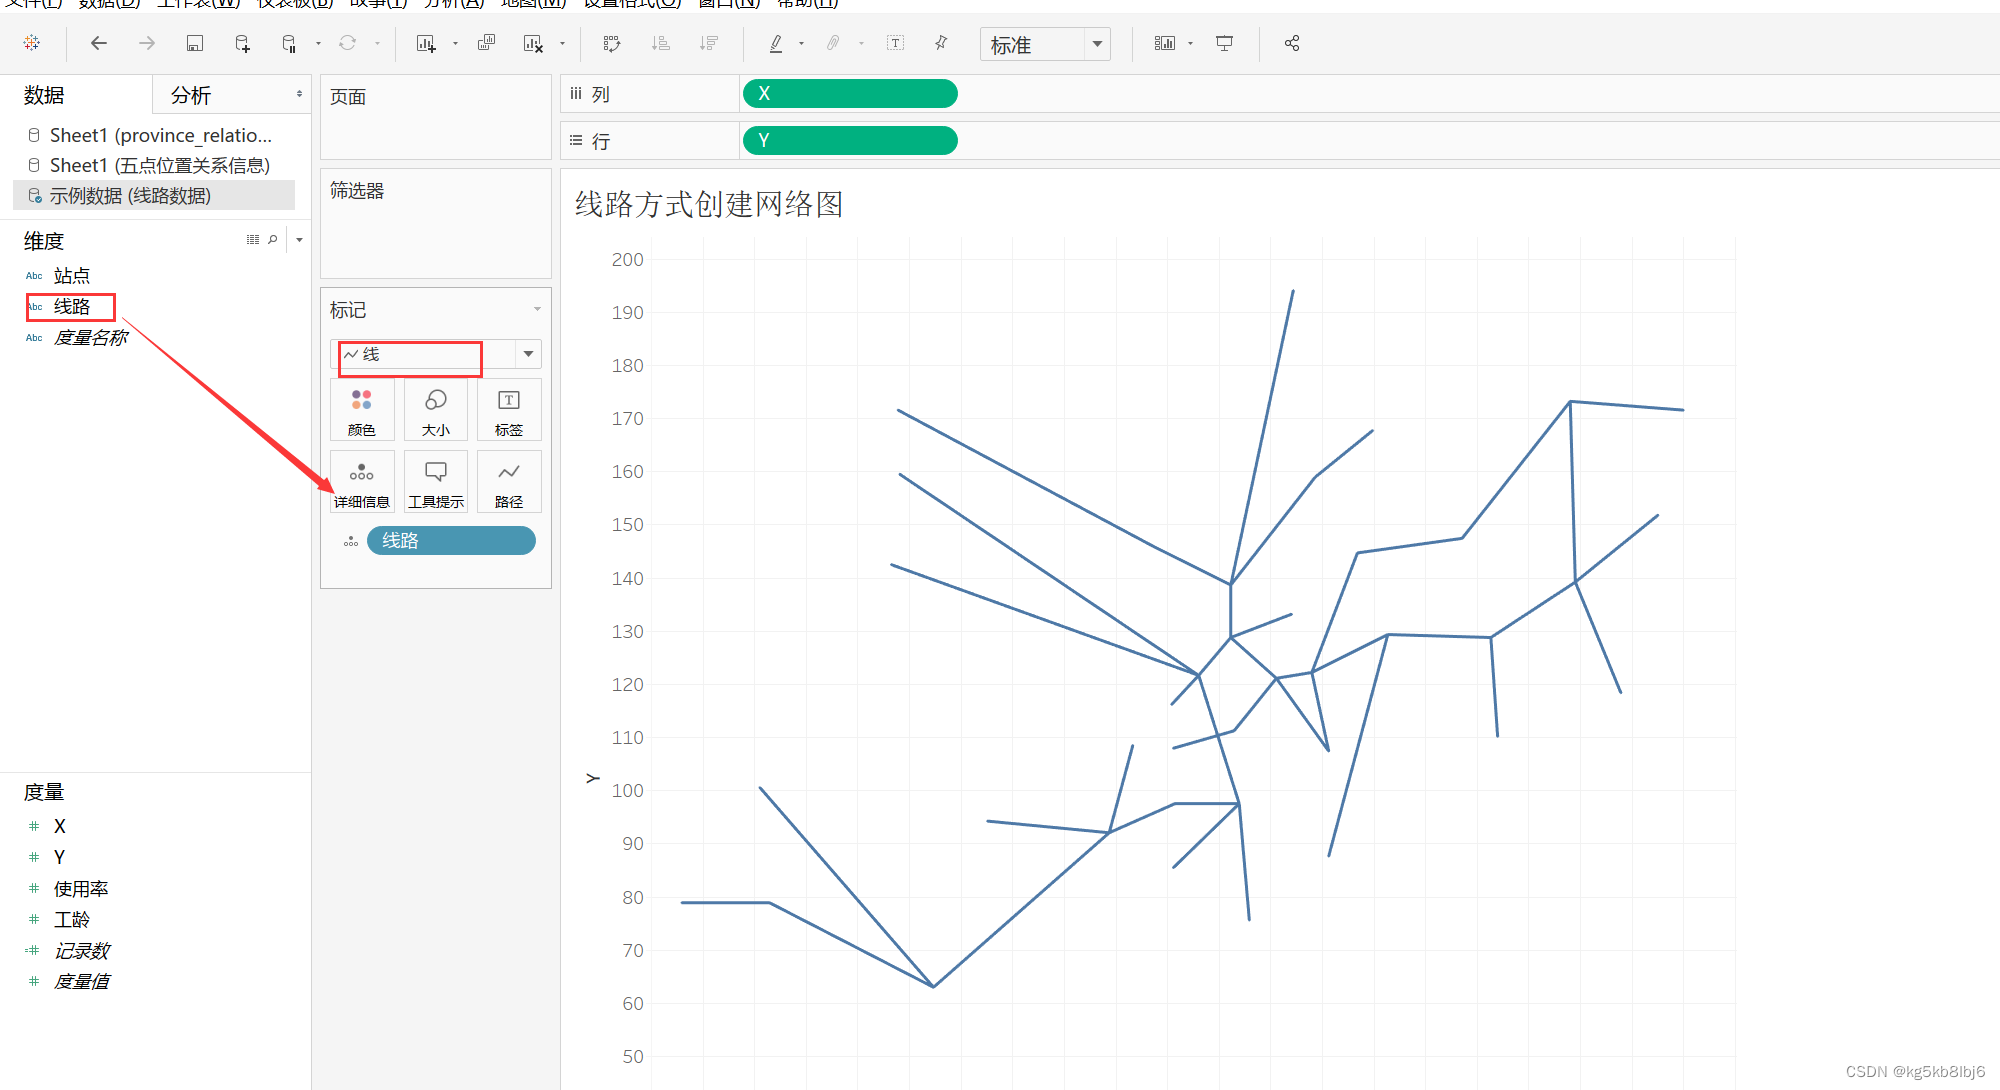Click the detail icon beside 线路 pill
The height and width of the screenshot is (1090, 2000).
(x=351, y=541)
